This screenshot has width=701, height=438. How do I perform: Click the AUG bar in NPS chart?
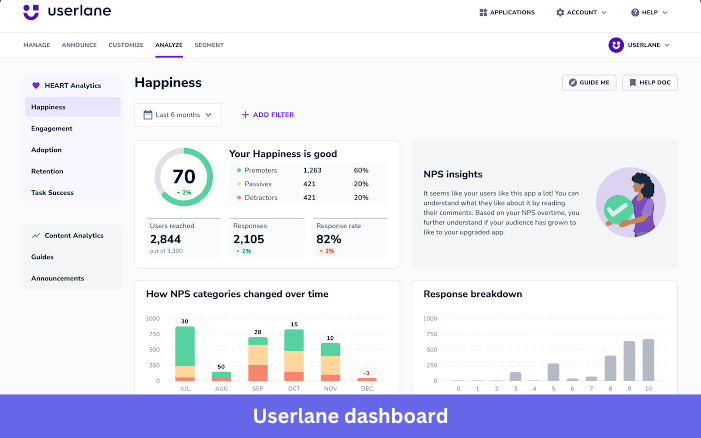(x=221, y=376)
